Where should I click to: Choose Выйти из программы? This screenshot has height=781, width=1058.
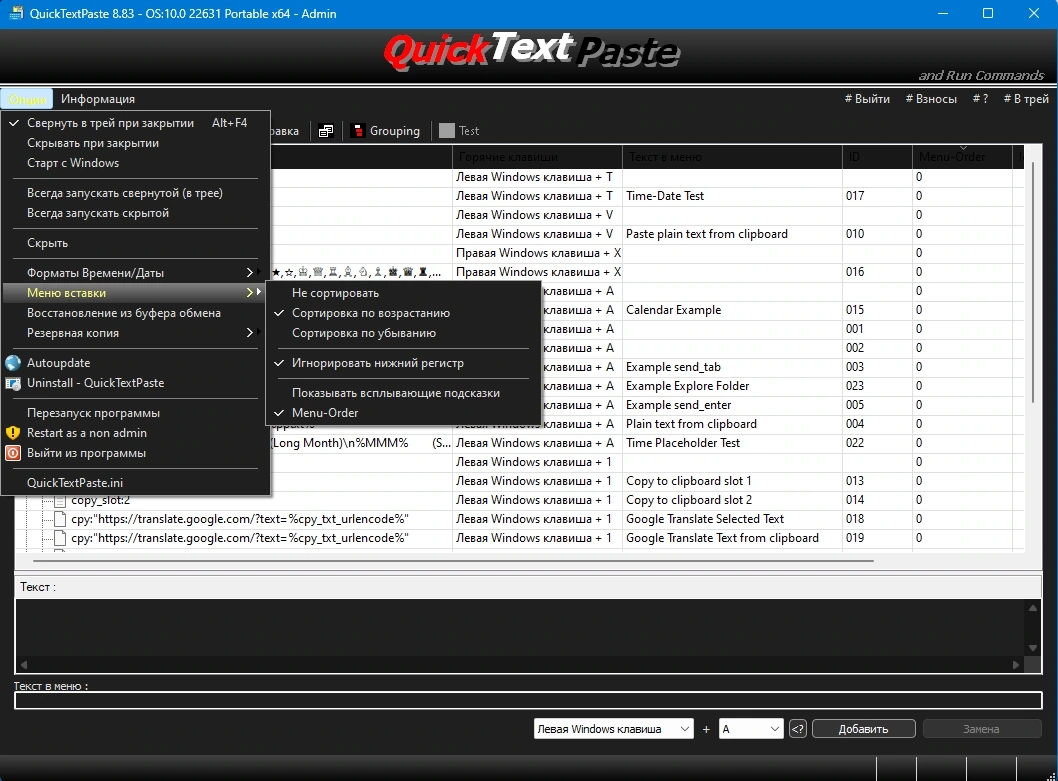click(x=136, y=453)
